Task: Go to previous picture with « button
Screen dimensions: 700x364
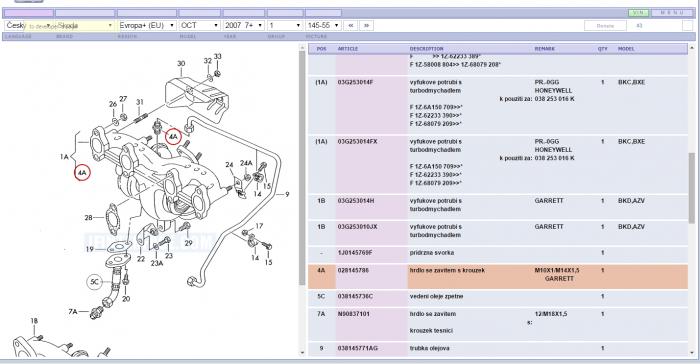Action: 351,25
